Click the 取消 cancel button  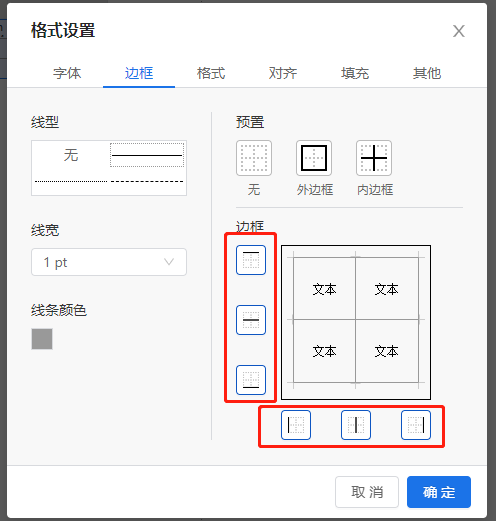367,492
